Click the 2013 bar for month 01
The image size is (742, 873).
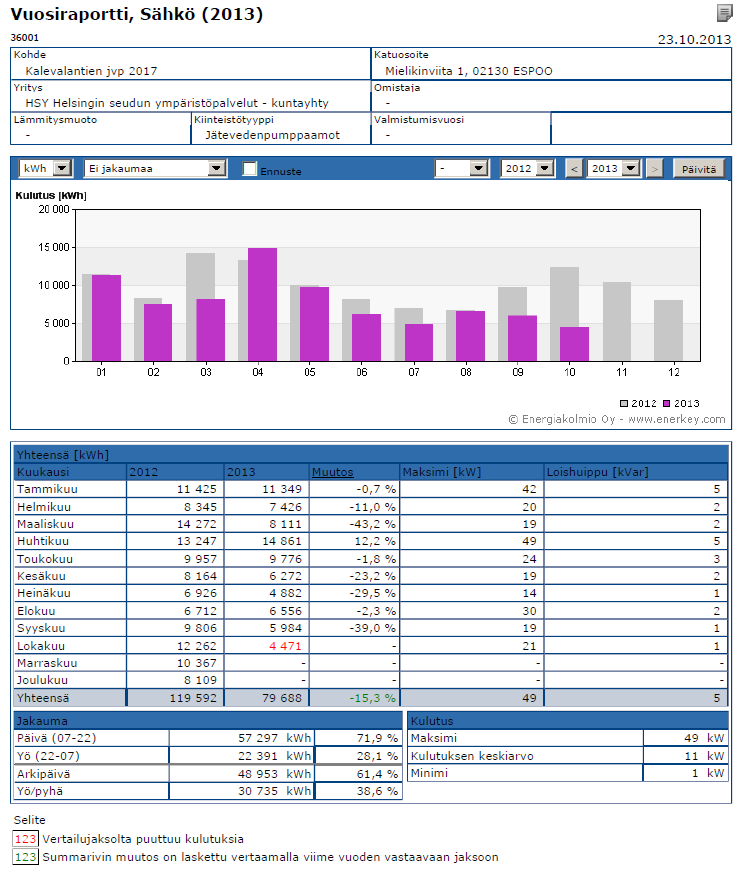coord(106,318)
